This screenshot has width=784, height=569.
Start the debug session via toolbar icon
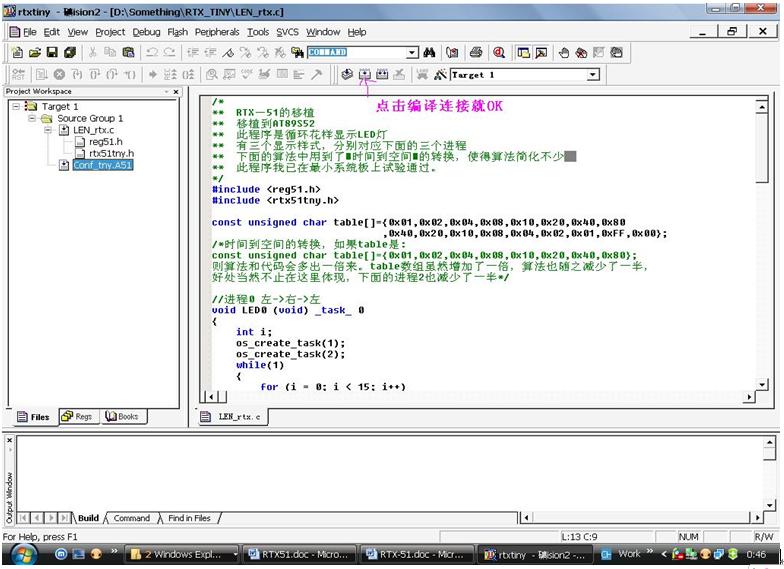tap(498, 52)
